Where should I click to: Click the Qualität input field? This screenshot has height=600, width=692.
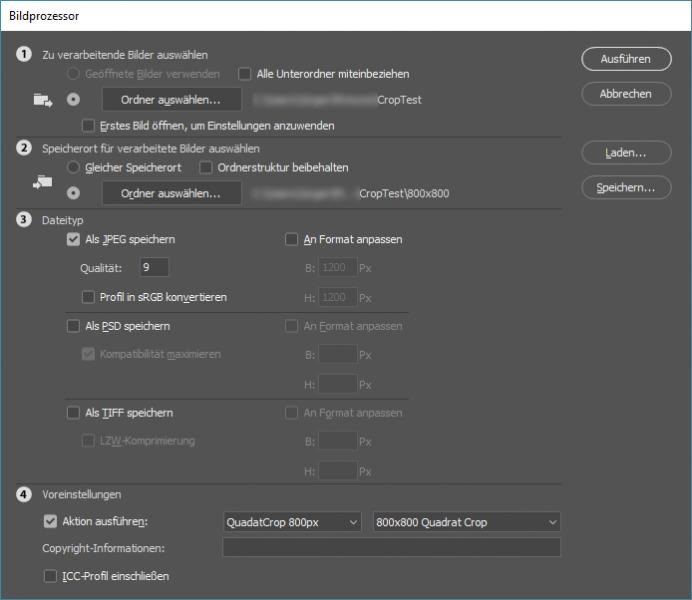pos(154,267)
